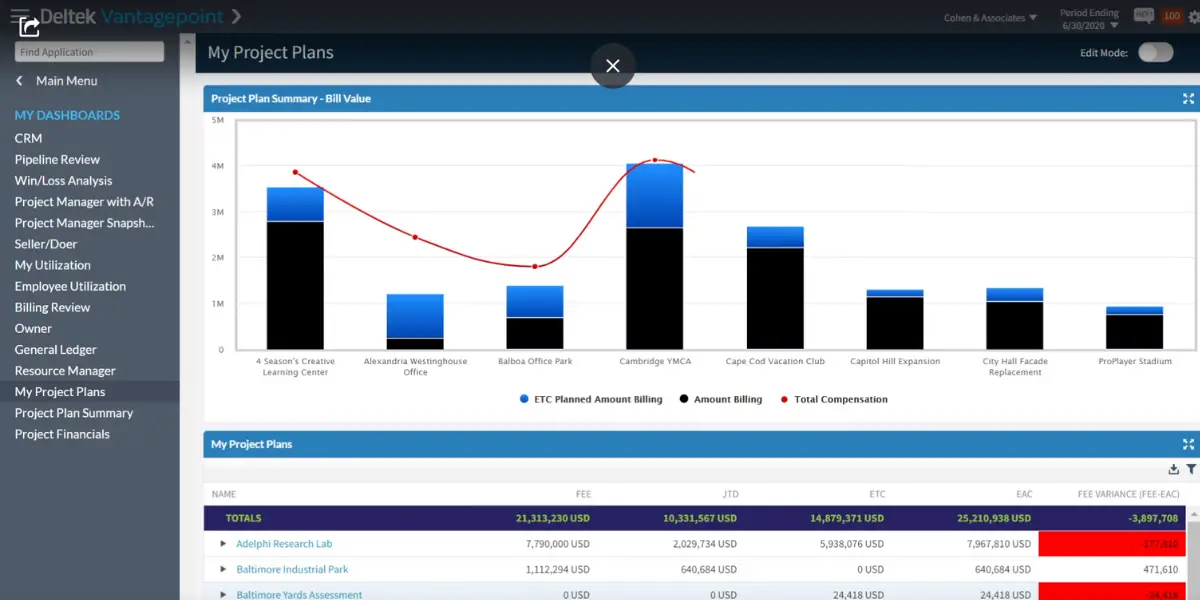Select Win/Loss Analysis in the sidebar
This screenshot has width=1200, height=600.
click(x=63, y=180)
